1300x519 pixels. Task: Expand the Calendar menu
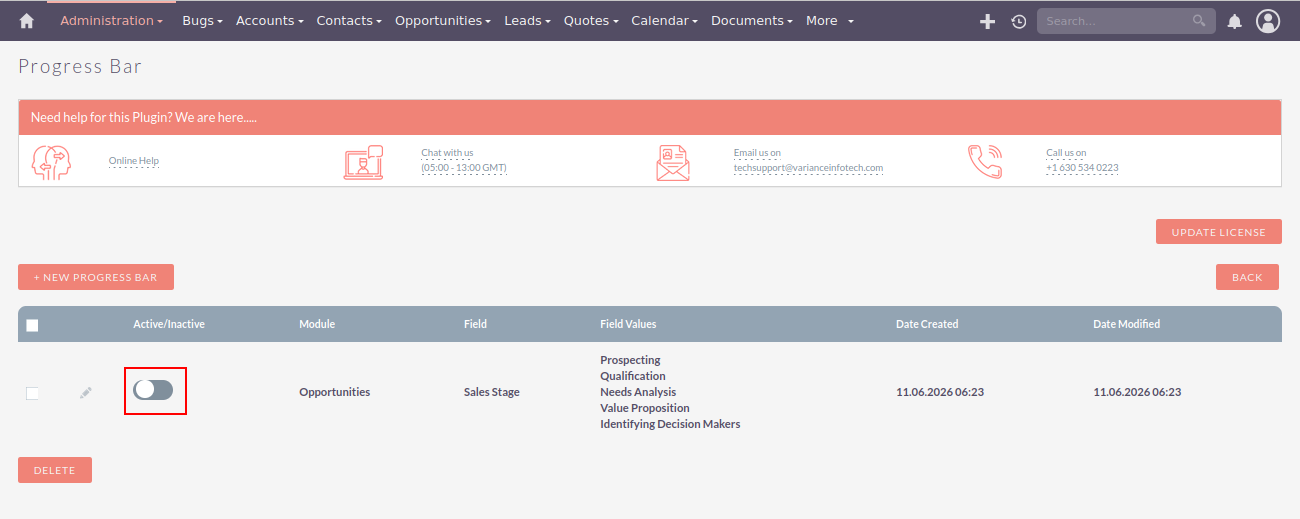tap(665, 21)
